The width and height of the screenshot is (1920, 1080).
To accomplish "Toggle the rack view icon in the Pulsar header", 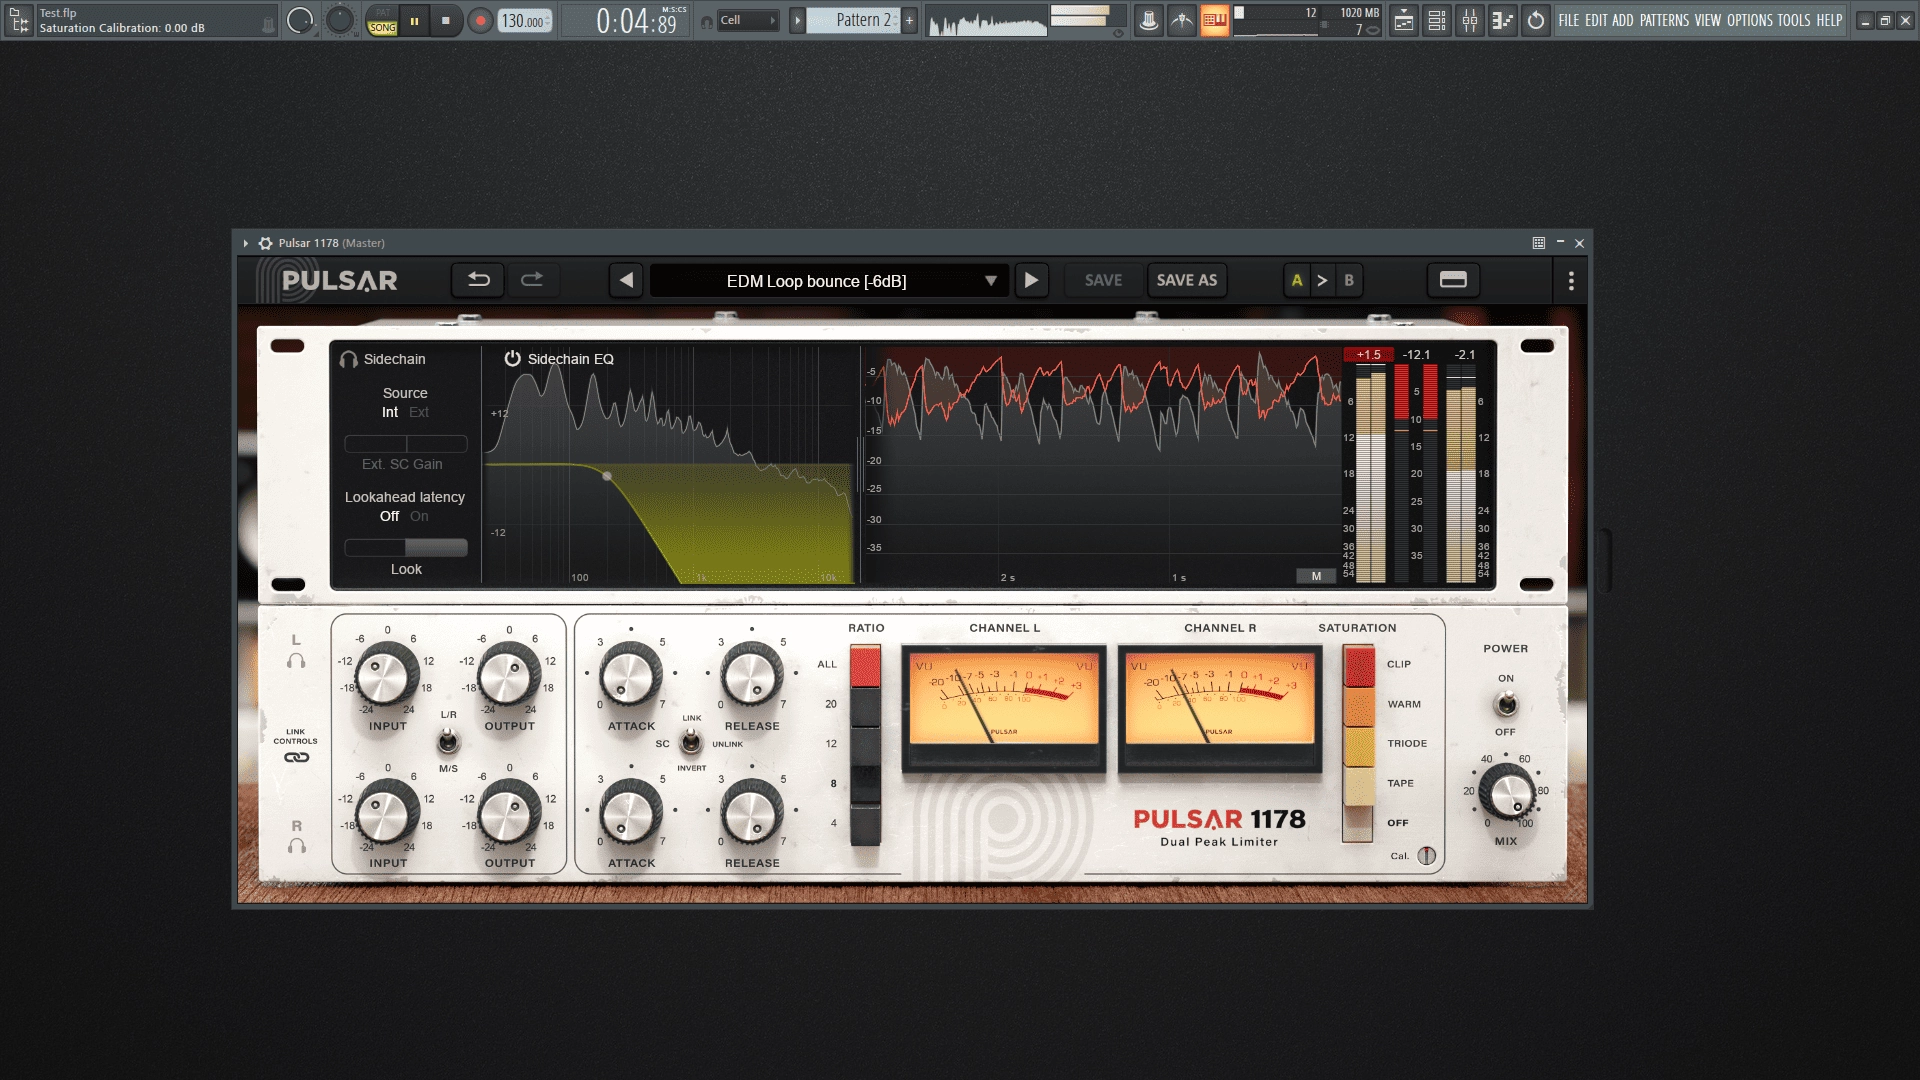I will click(x=1453, y=280).
